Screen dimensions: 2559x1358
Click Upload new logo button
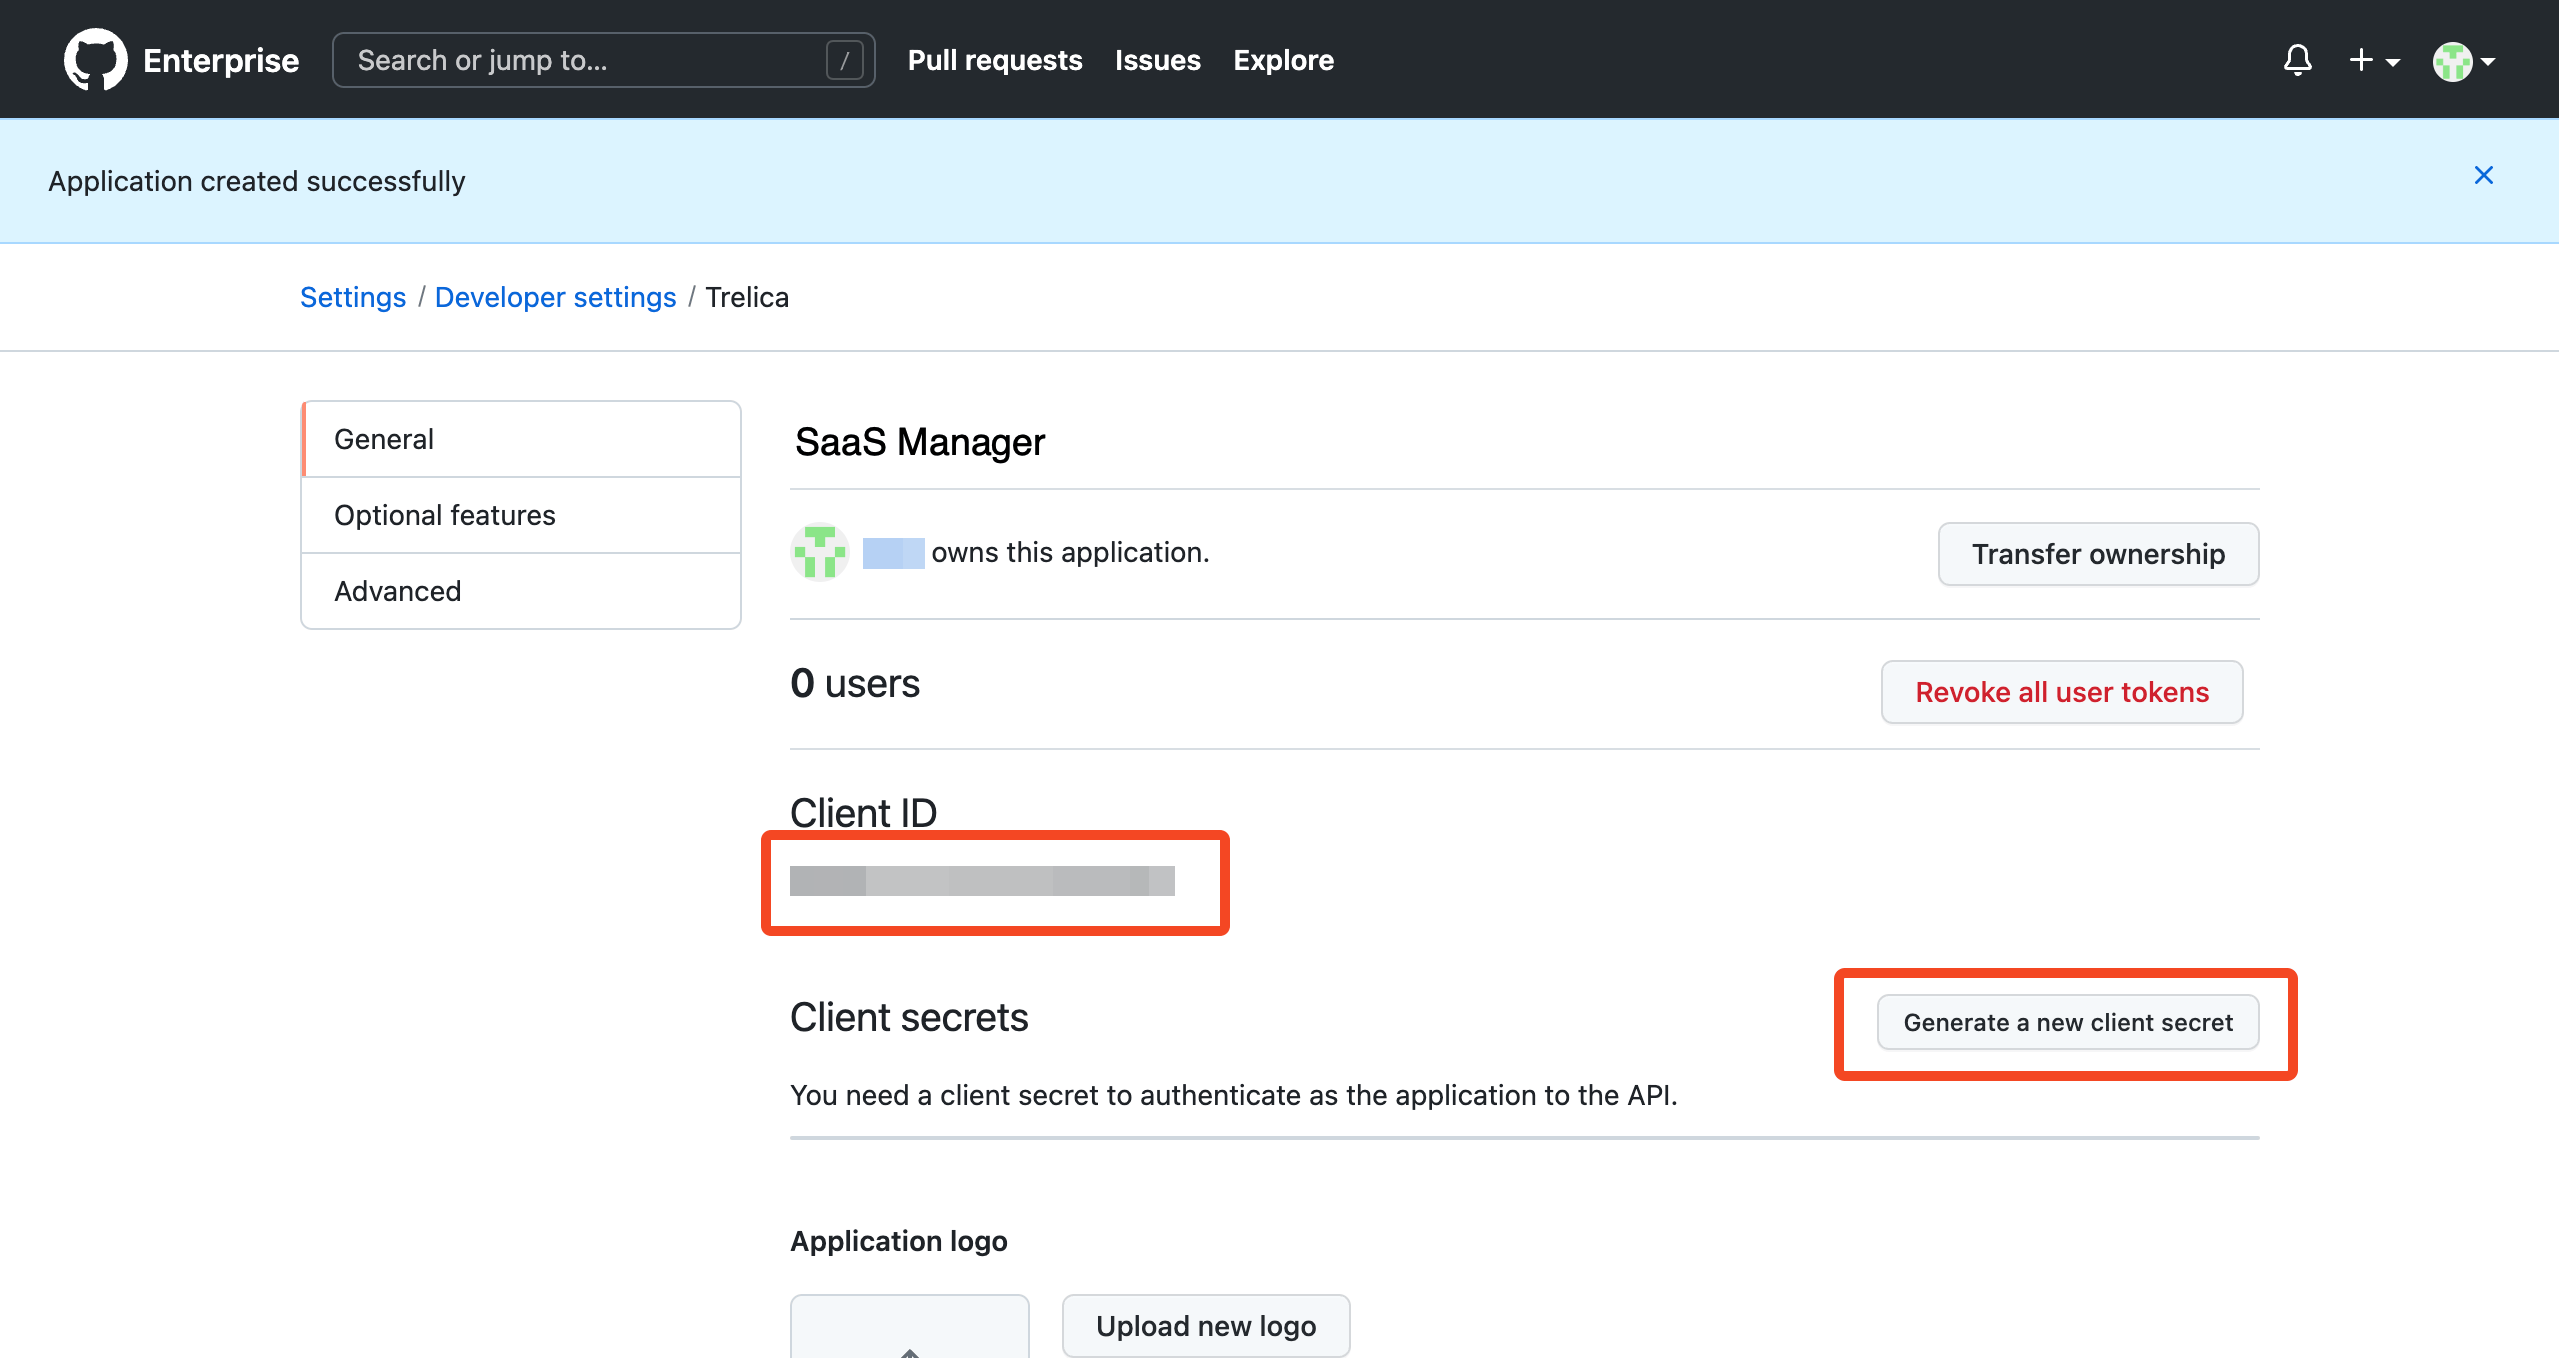[1205, 1326]
